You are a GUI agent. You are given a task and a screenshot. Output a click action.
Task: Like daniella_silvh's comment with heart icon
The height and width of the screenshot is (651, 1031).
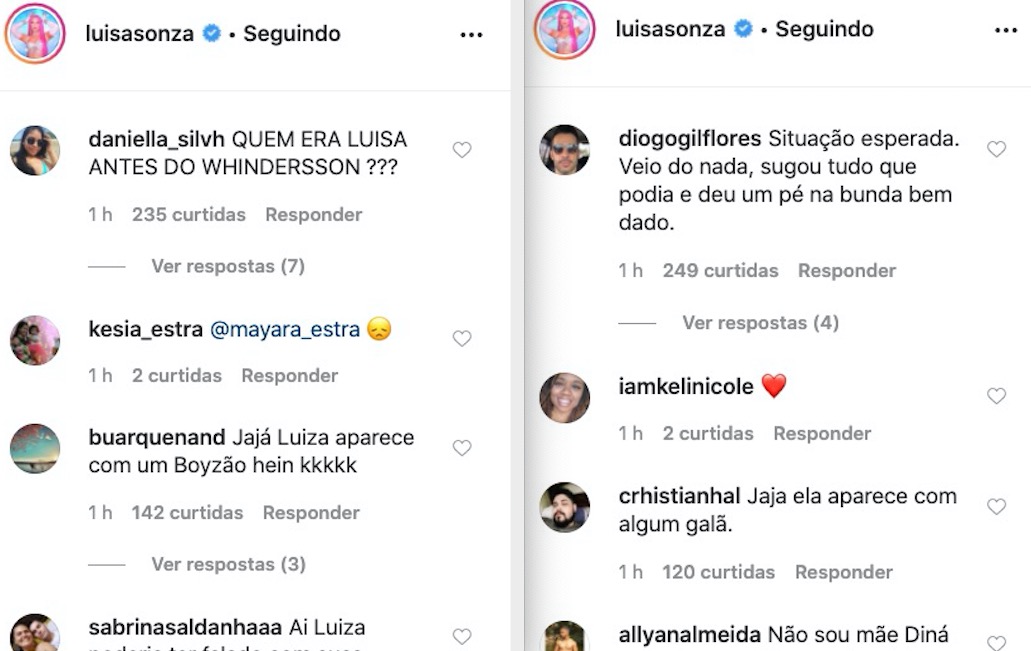click(x=461, y=150)
